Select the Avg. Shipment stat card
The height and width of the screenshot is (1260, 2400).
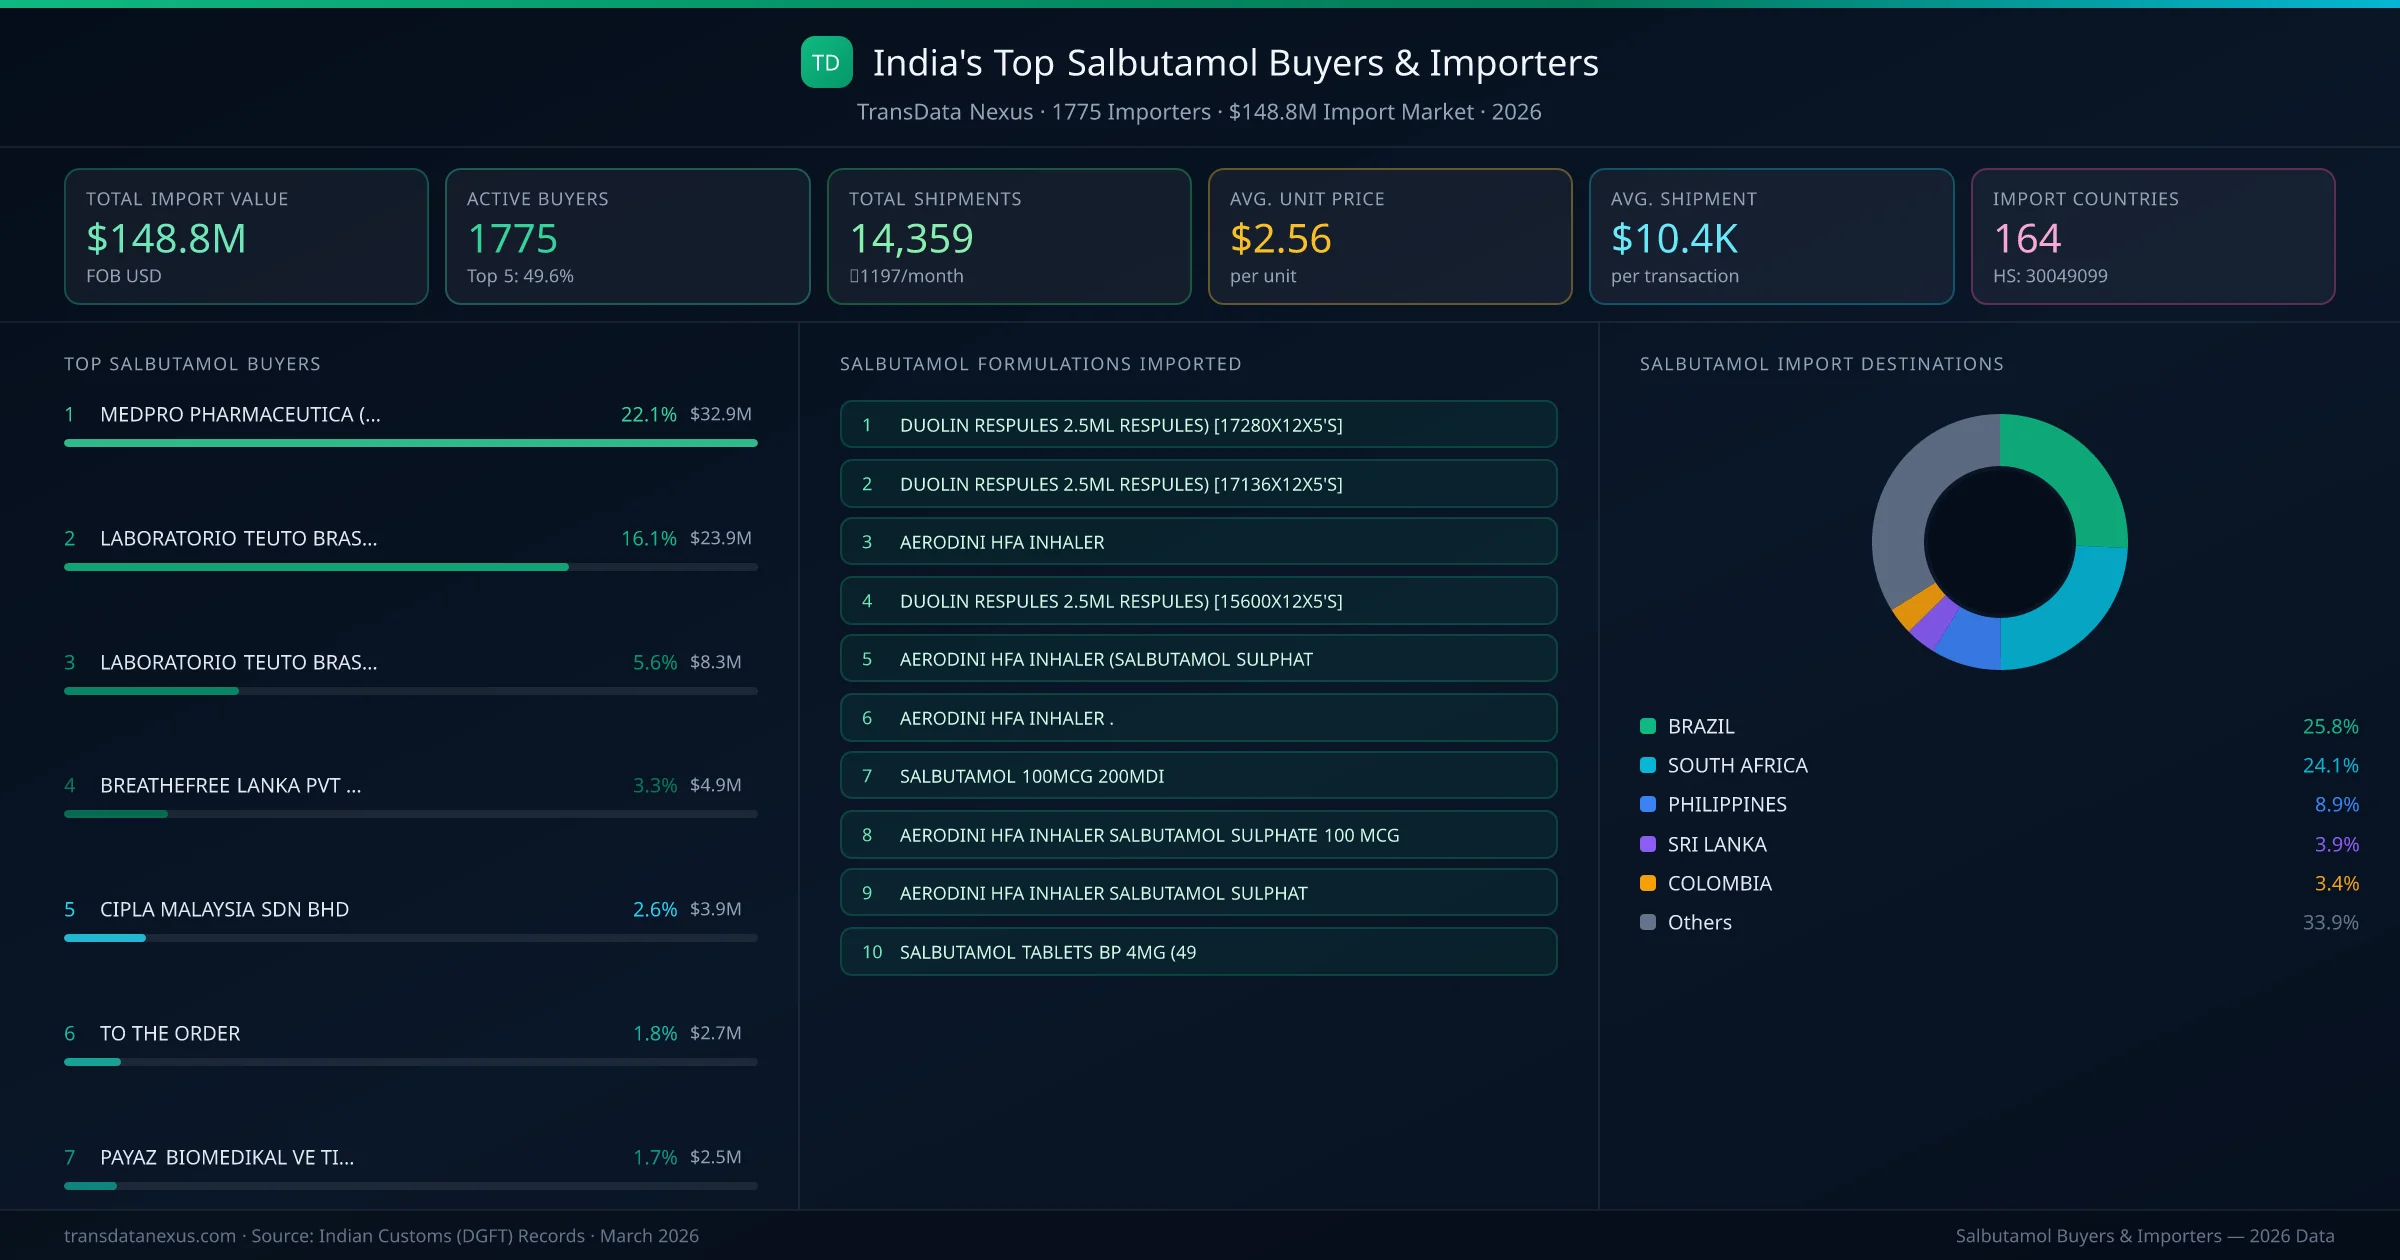click(x=1771, y=236)
